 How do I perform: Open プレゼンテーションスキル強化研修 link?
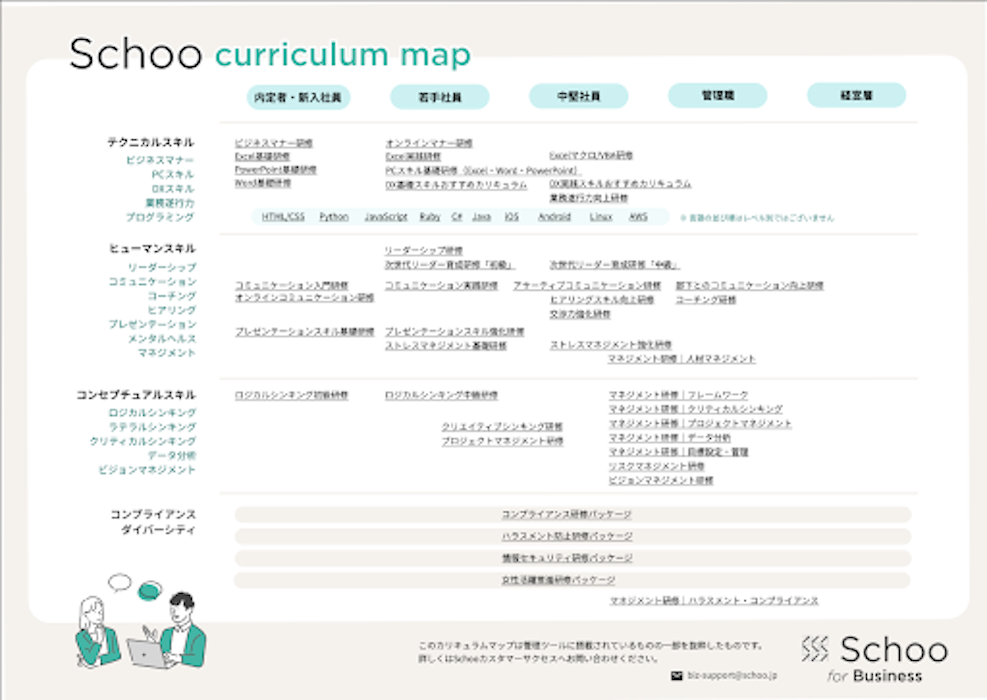tap(454, 332)
